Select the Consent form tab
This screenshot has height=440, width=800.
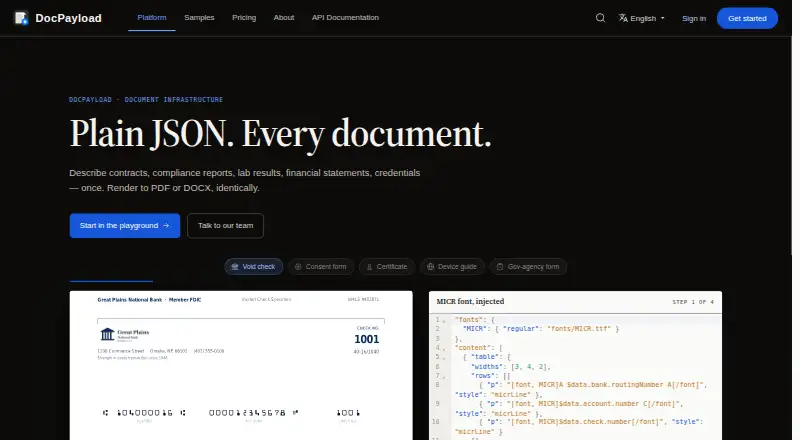(x=321, y=266)
